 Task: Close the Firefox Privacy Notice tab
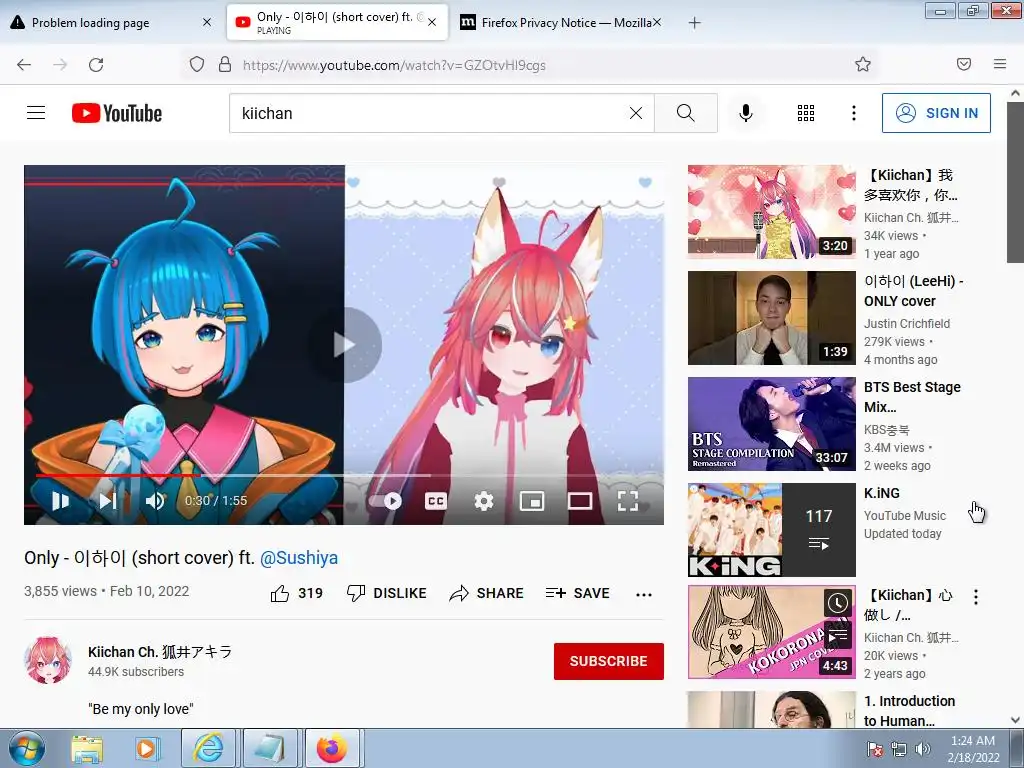click(x=657, y=22)
